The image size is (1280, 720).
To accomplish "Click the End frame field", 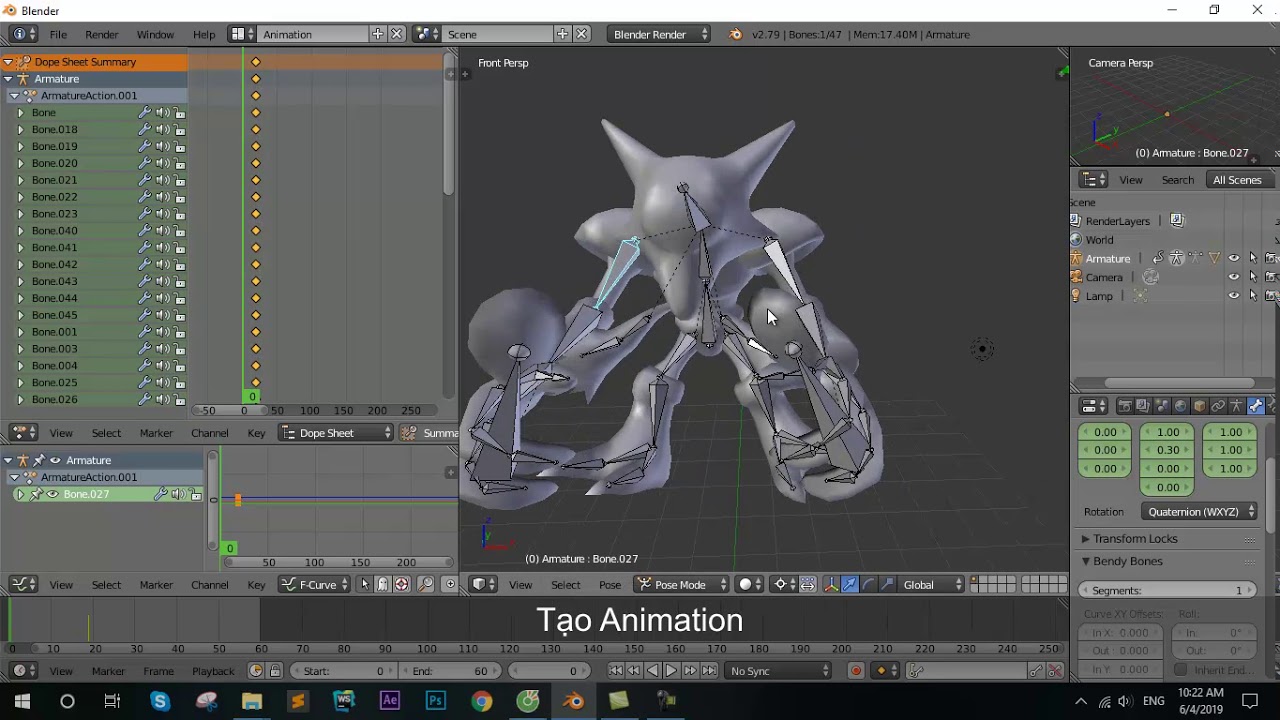I will [x=449, y=671].
